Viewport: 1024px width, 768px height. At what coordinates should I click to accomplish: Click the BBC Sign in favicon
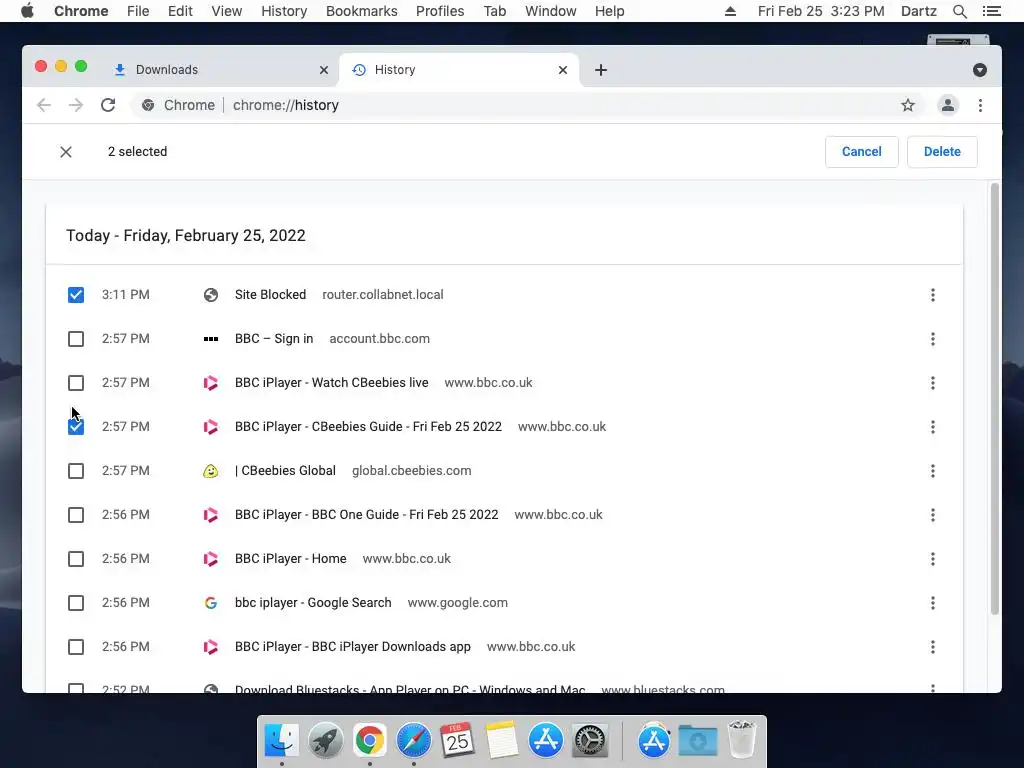(210, 339)
